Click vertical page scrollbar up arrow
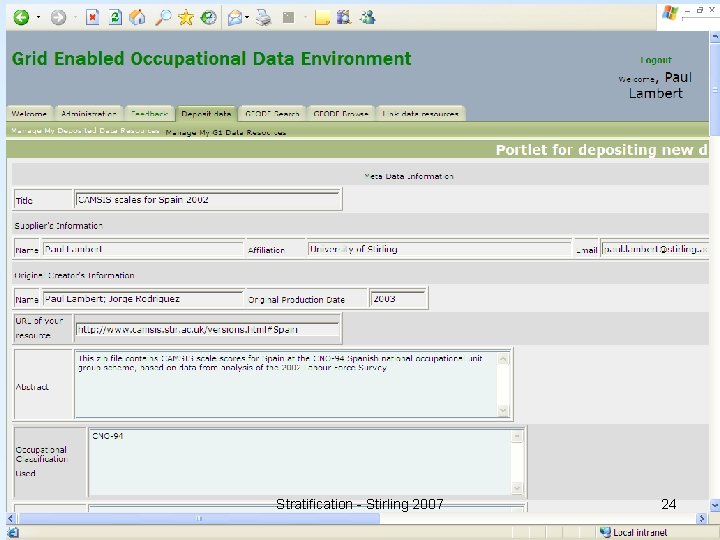 point(714,37)
